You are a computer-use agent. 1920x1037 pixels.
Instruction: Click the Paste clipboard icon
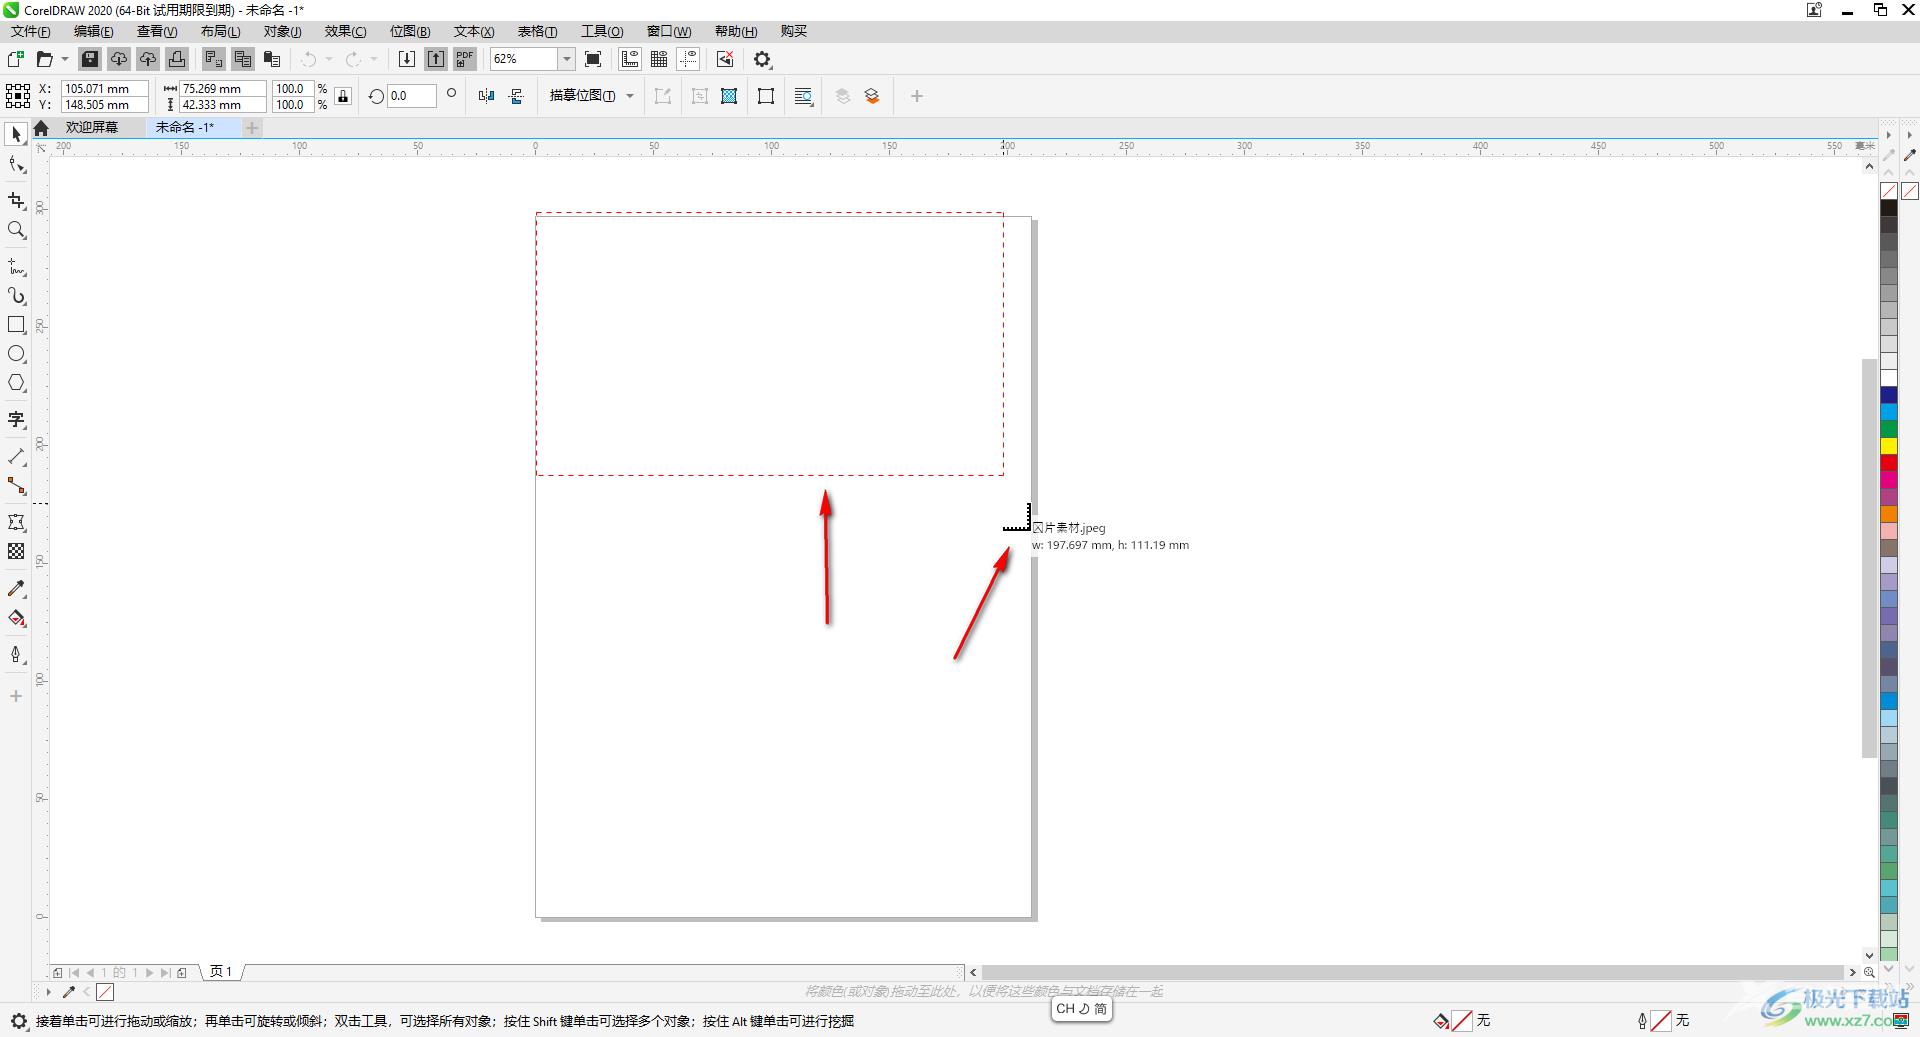(x=272, y=59)
